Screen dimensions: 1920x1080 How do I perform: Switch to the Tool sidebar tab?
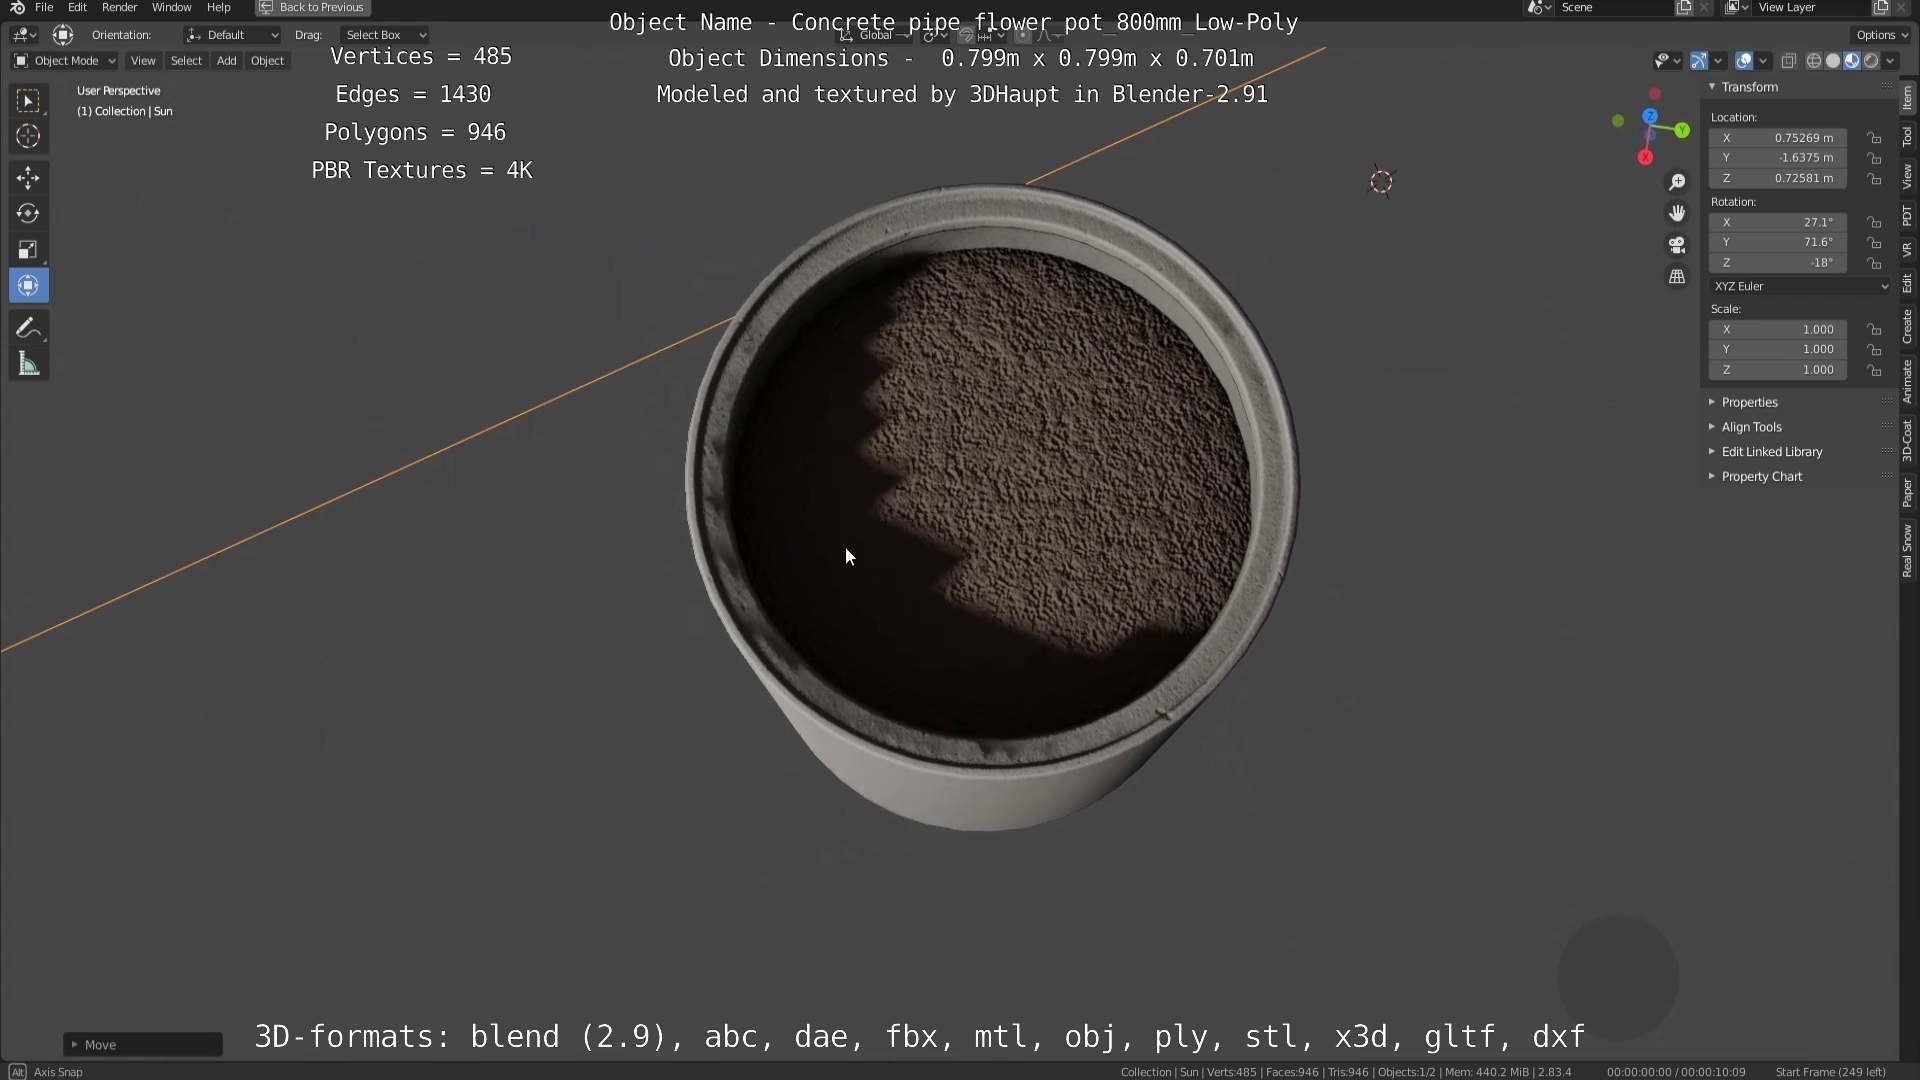coord(1908,137)
